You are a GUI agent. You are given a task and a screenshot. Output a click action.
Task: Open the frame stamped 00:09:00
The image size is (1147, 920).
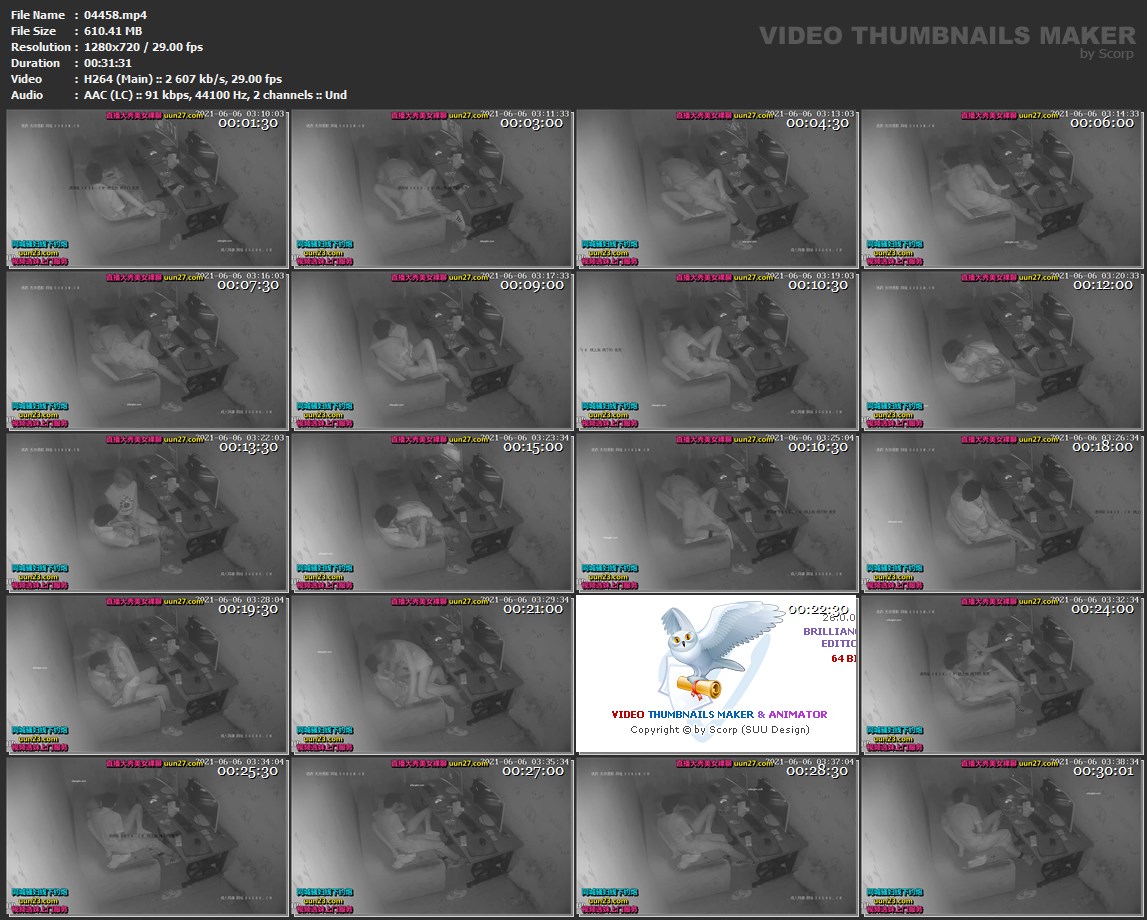click(x=432, y=351)
